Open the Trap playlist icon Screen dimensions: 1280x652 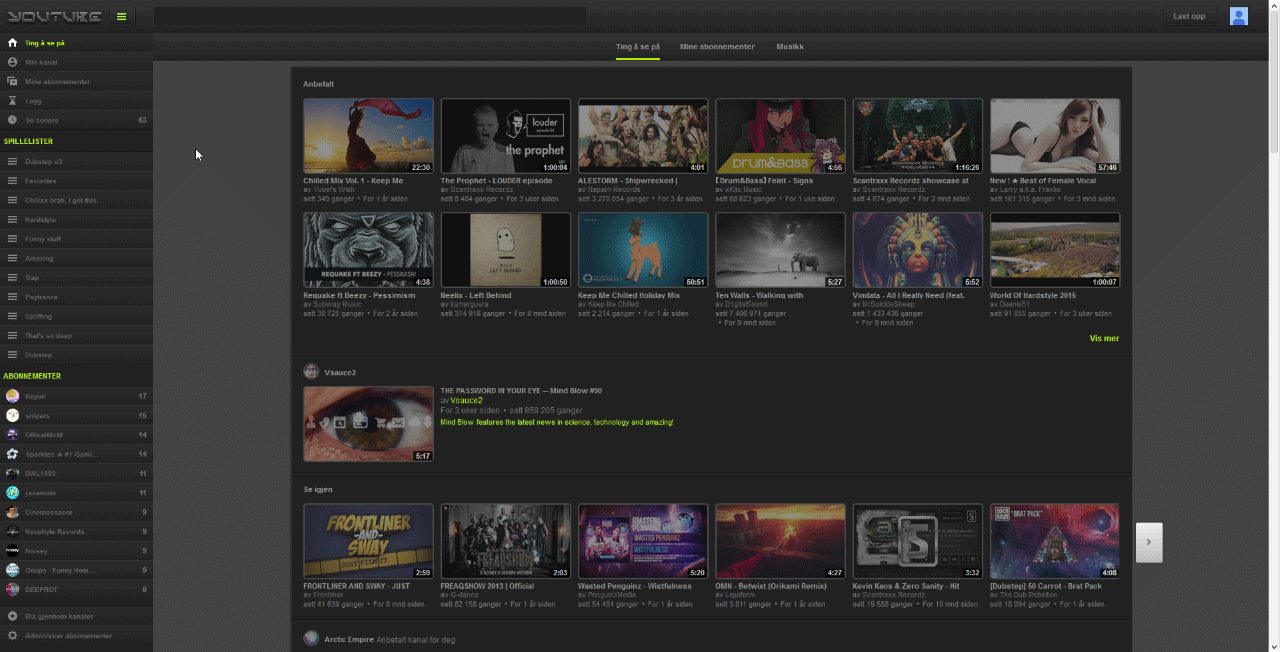point(12,277)
